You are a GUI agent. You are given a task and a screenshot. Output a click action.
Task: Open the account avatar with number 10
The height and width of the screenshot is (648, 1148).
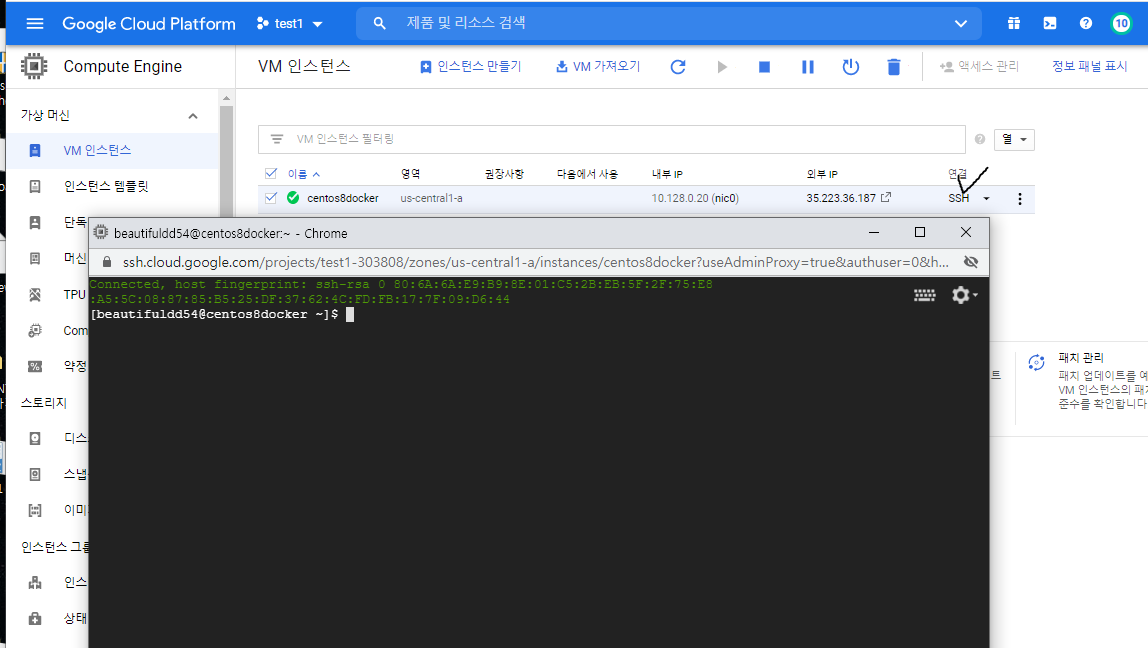[x=1121, y=23]
